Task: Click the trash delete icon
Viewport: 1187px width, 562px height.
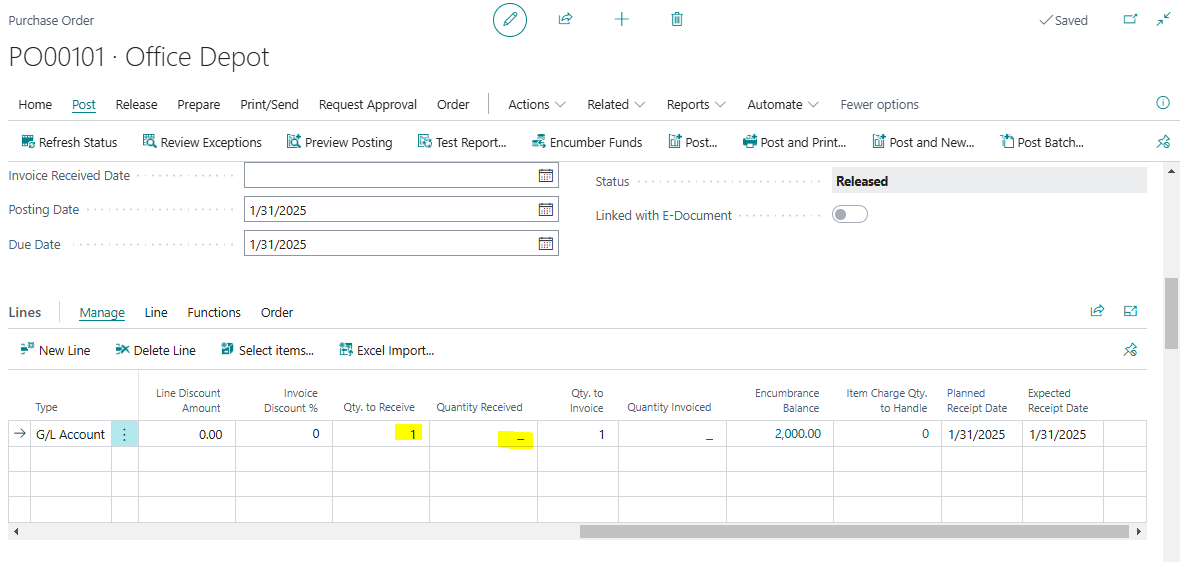Action: tap(678, 20)
